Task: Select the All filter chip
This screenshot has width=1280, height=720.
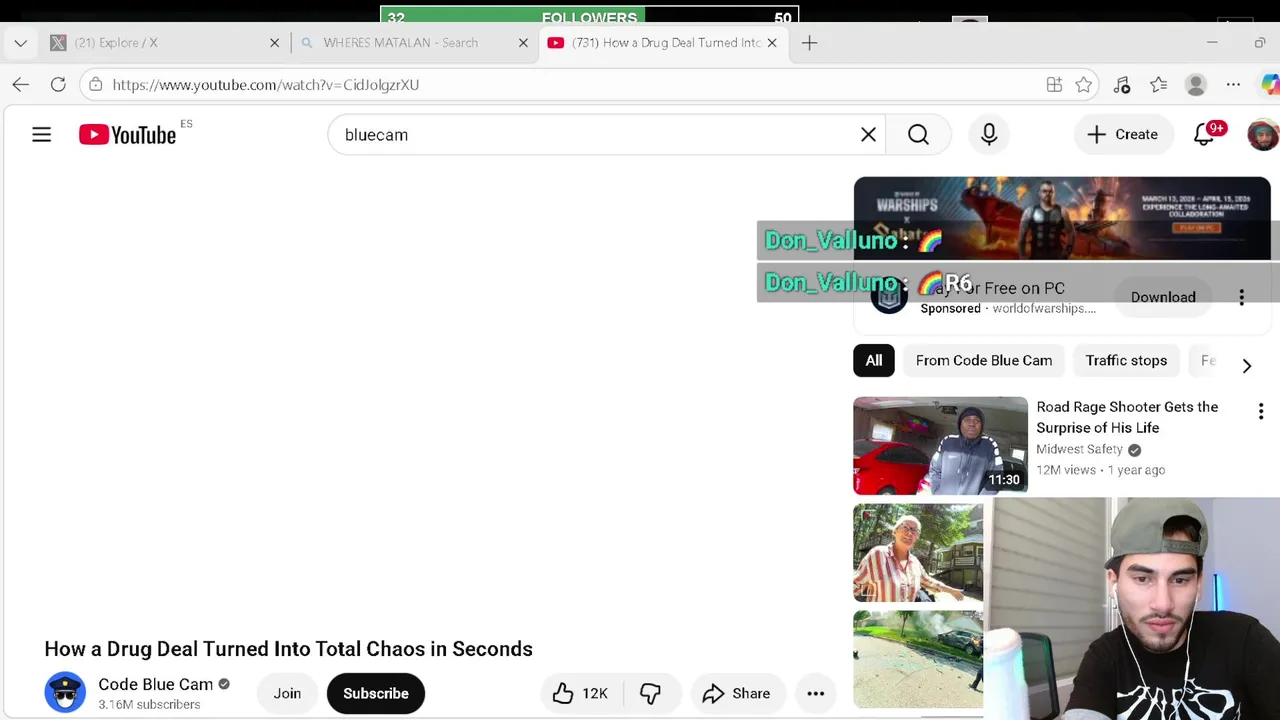Action: tap(873, 360)
